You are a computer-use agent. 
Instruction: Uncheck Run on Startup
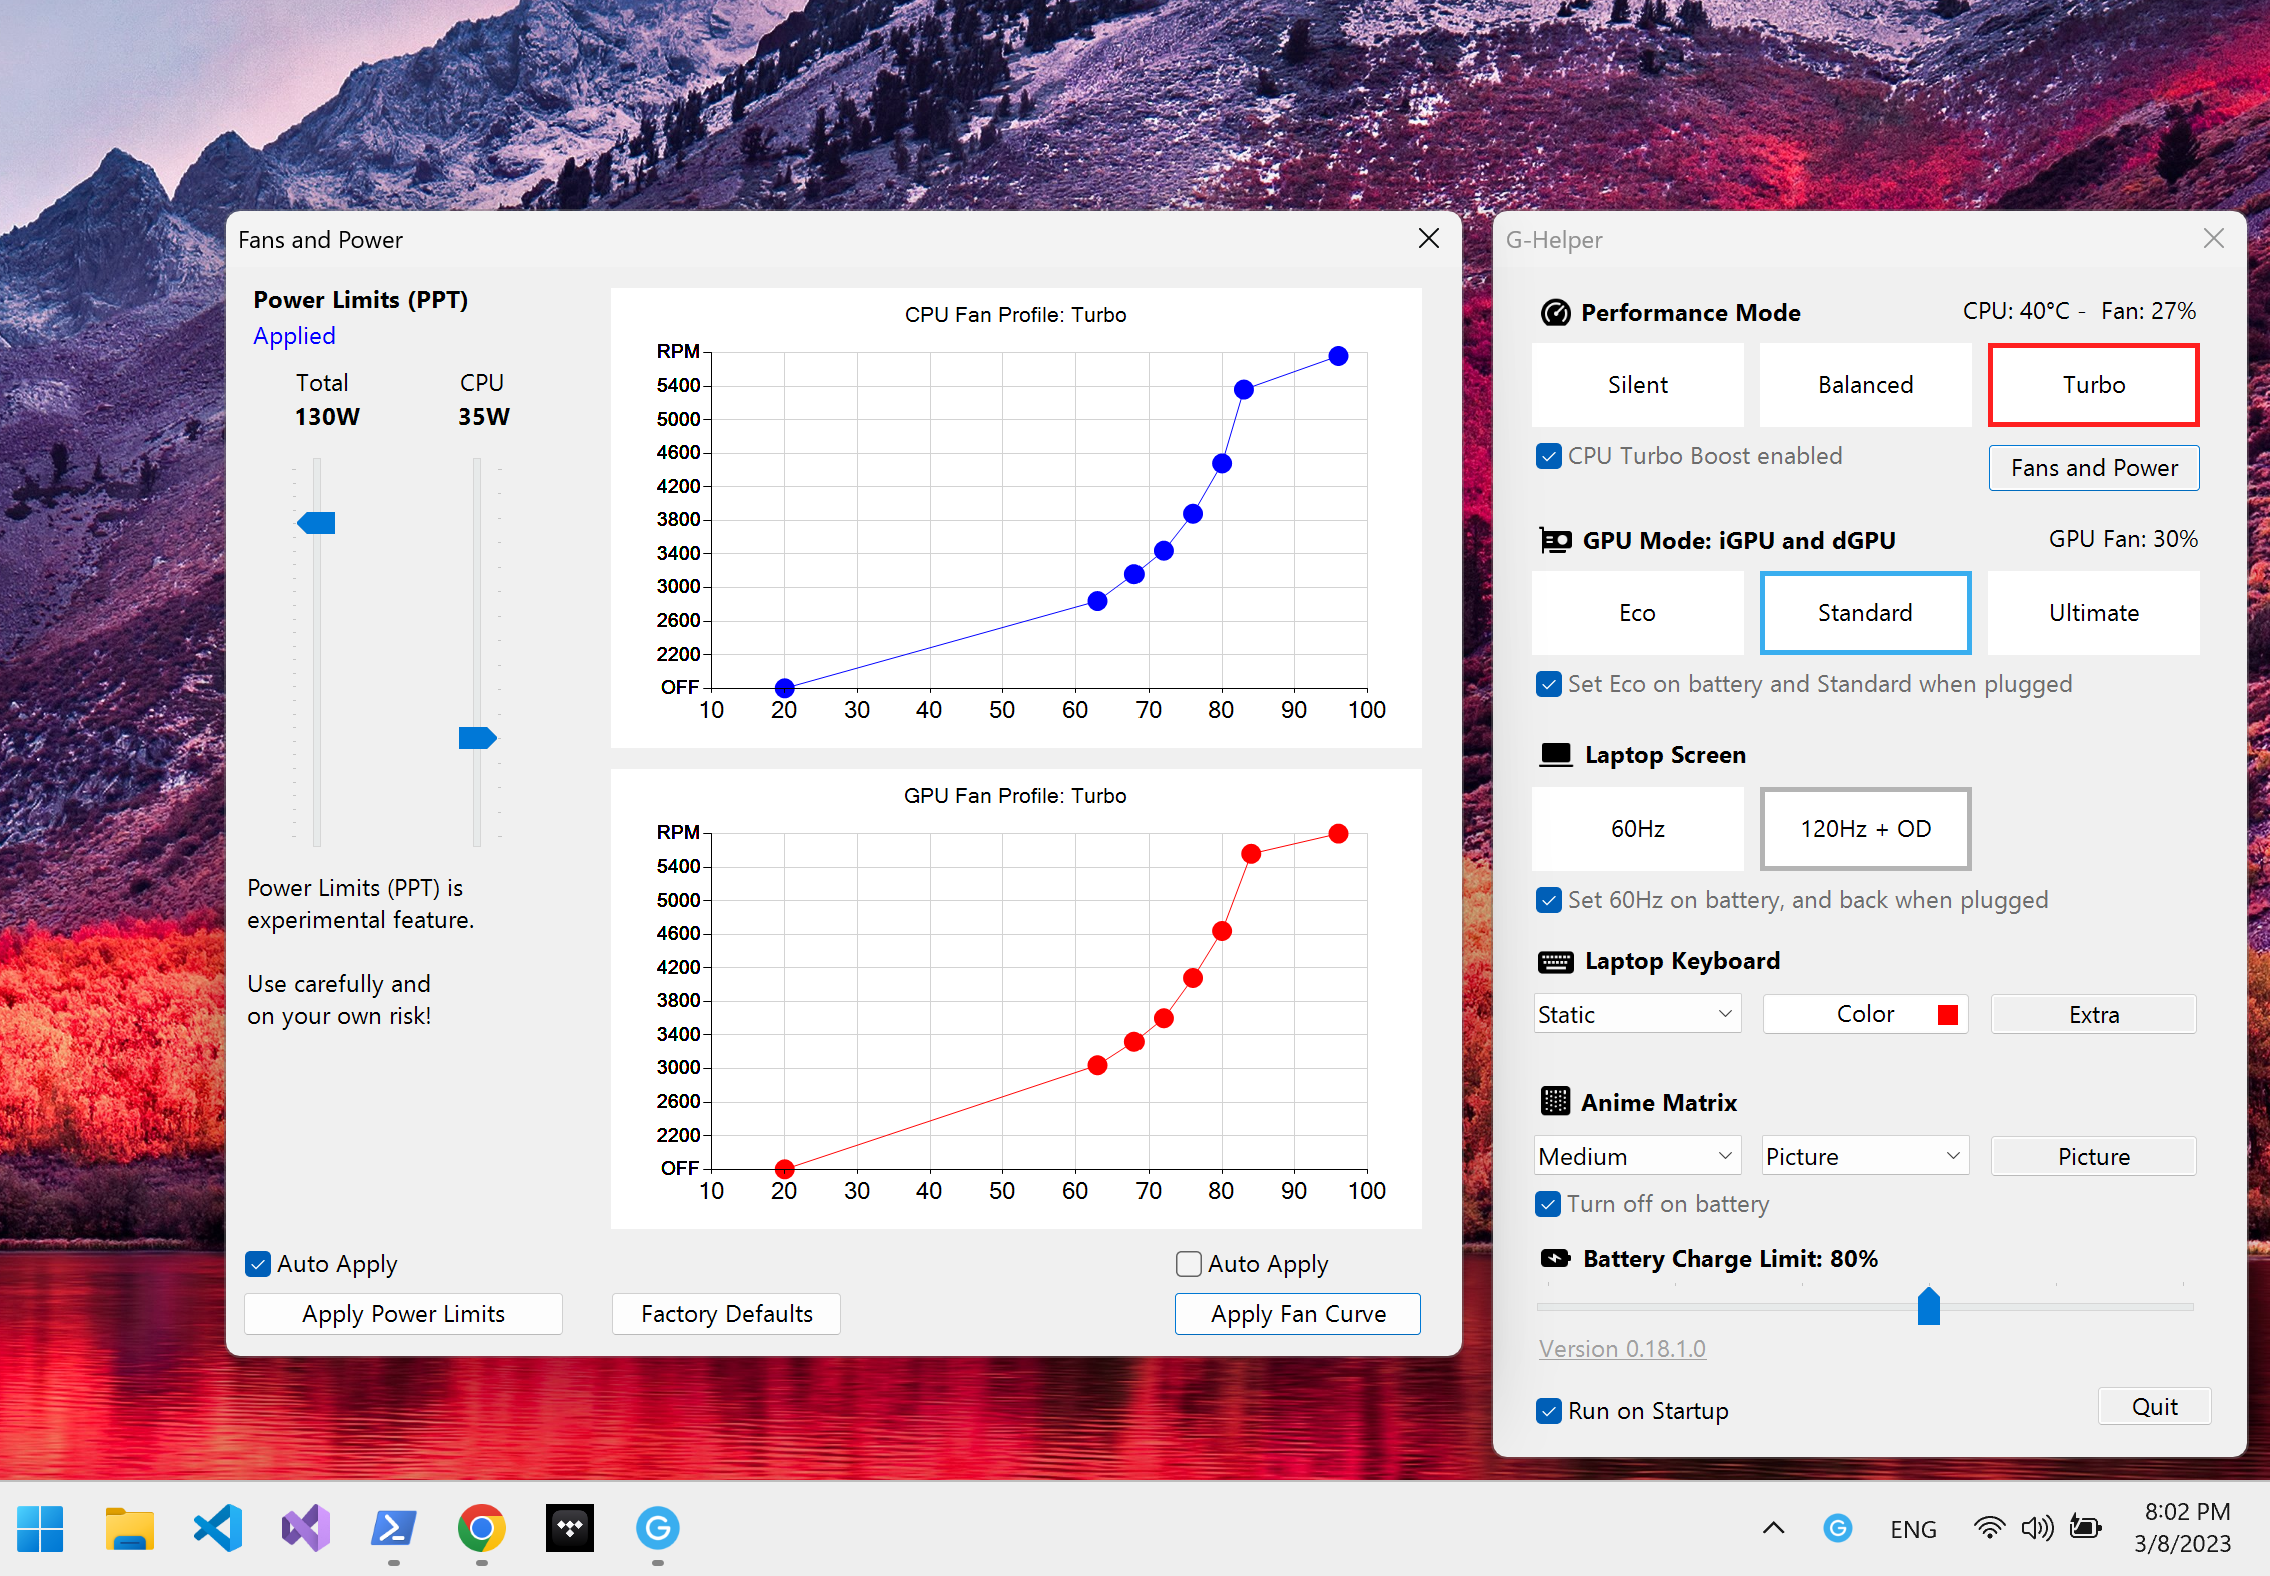point(1548,1411)
